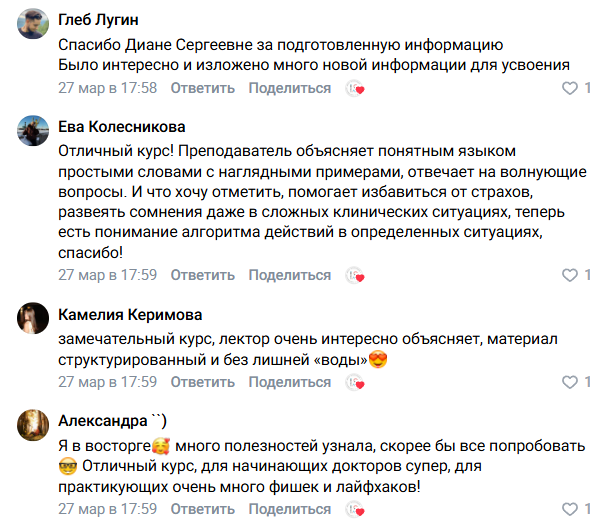Image resolution: width=612 pixels, height=529 pixels.
Task: Reply to Глеб Лугин's comment
Action: pyautogui.click(x=203, y=89)
